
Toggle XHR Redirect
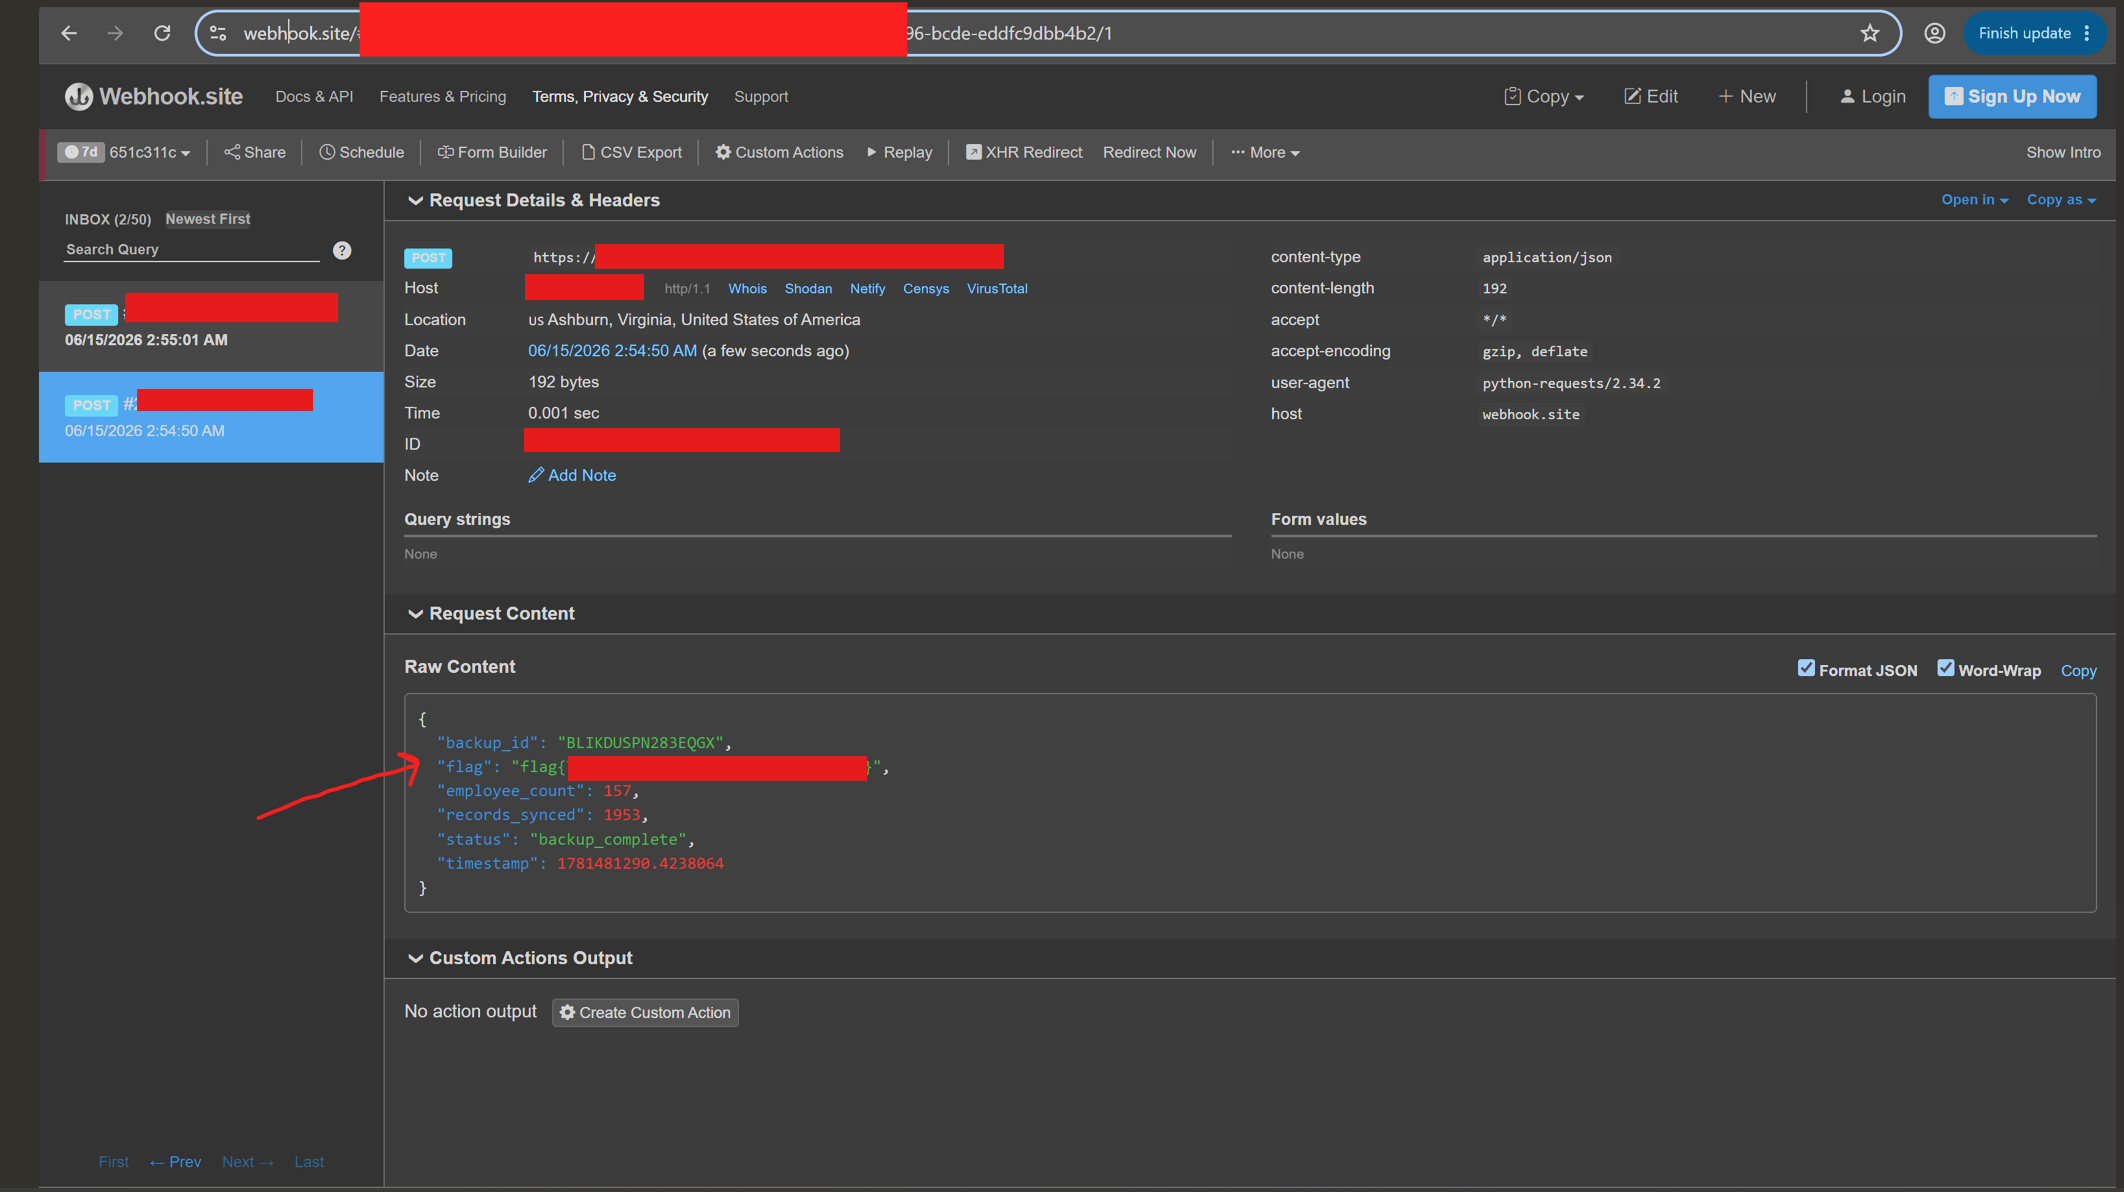coord(1024,152)
